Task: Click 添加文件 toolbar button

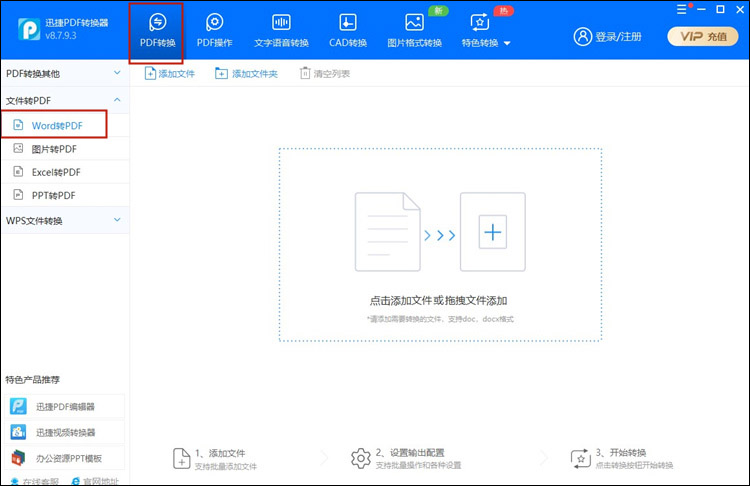Action: [170, 74]
